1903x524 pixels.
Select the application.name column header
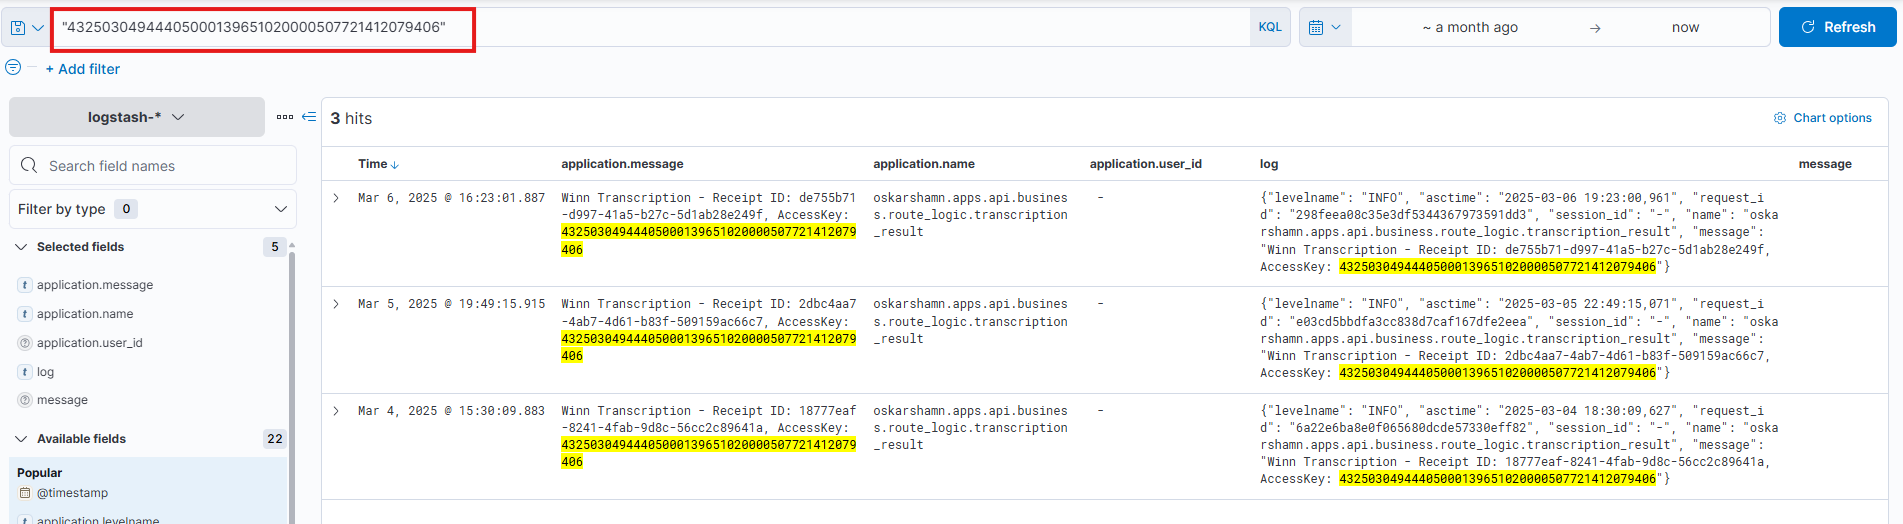tap(923, 164)
